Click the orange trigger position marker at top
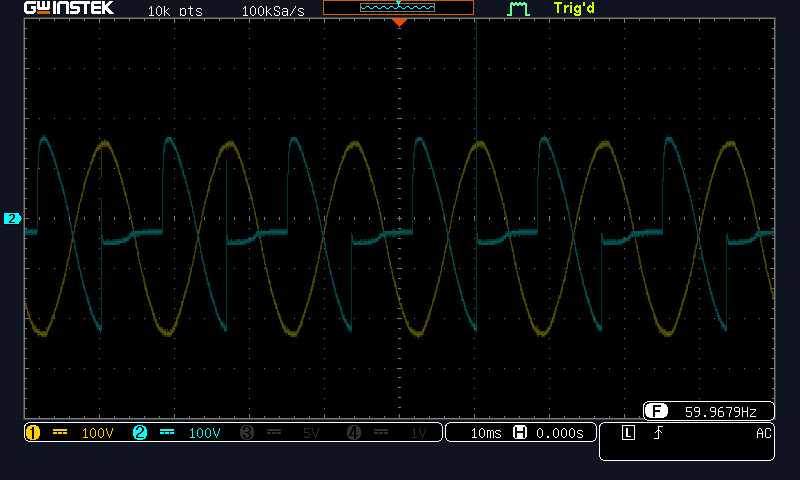The width and height of the screenshot is (800, 480). tap(399, 22)
